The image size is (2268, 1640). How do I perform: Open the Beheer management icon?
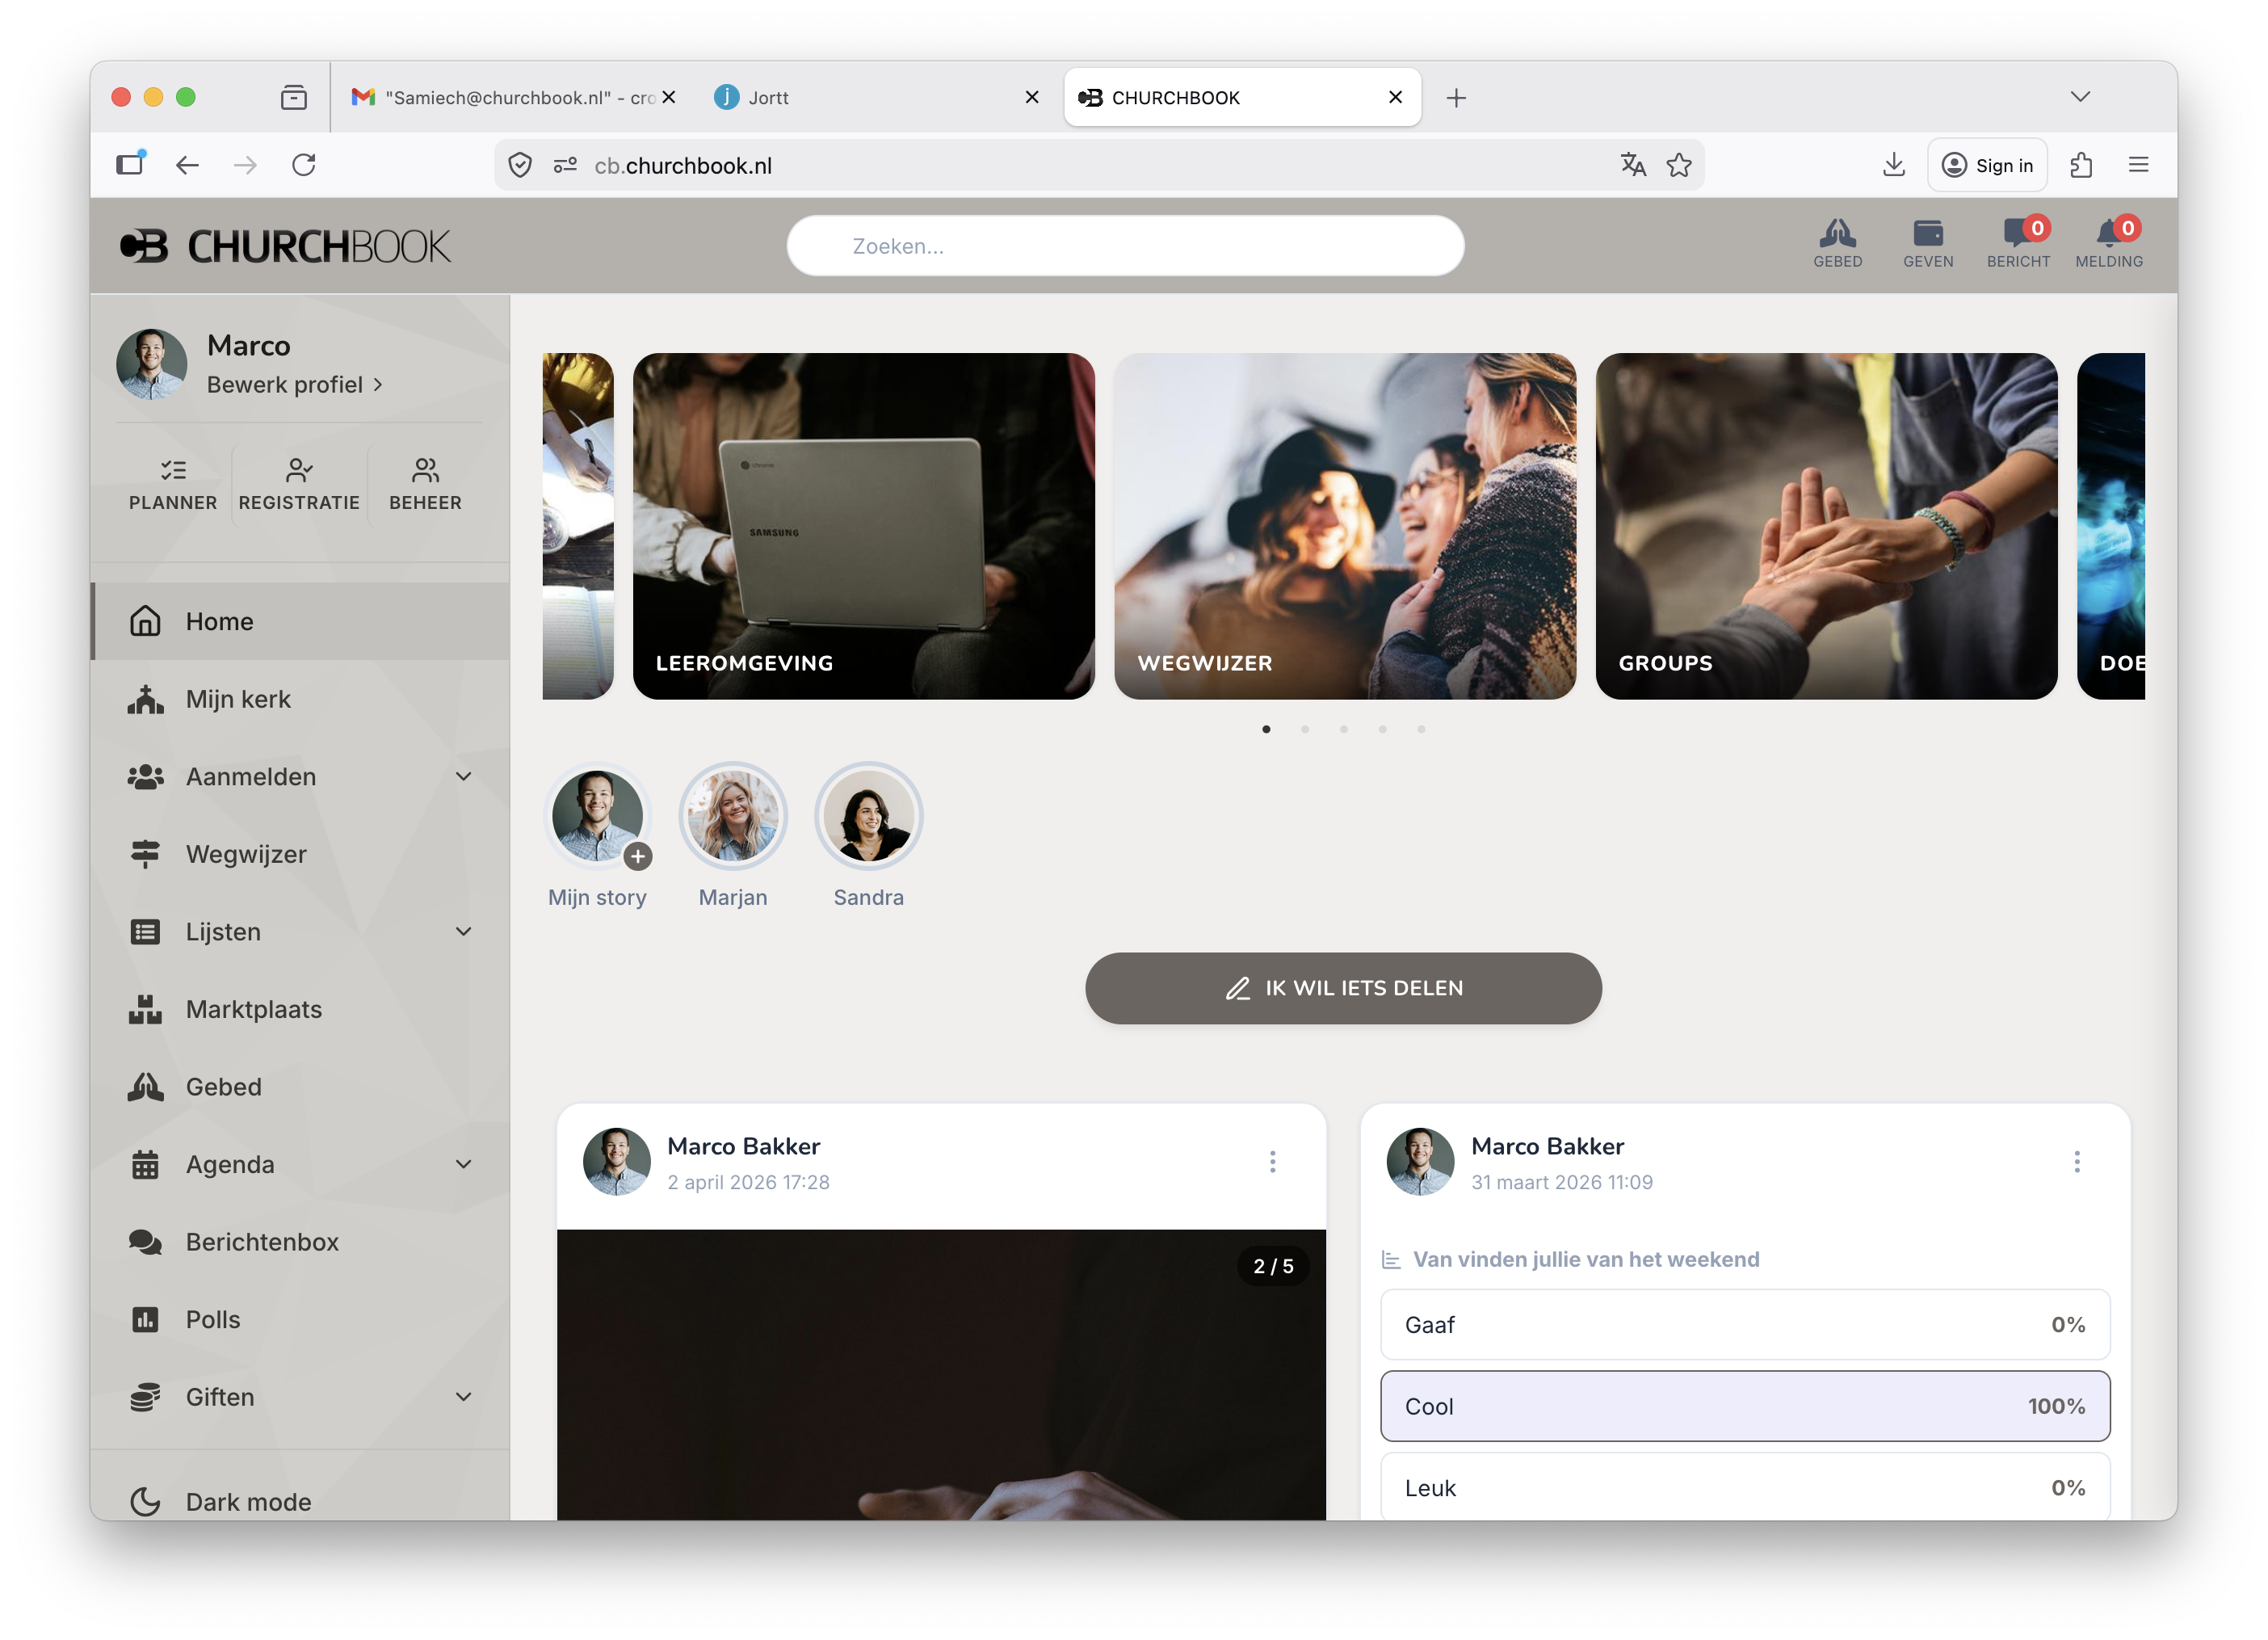pyautogui.click(x=425, y=484)
